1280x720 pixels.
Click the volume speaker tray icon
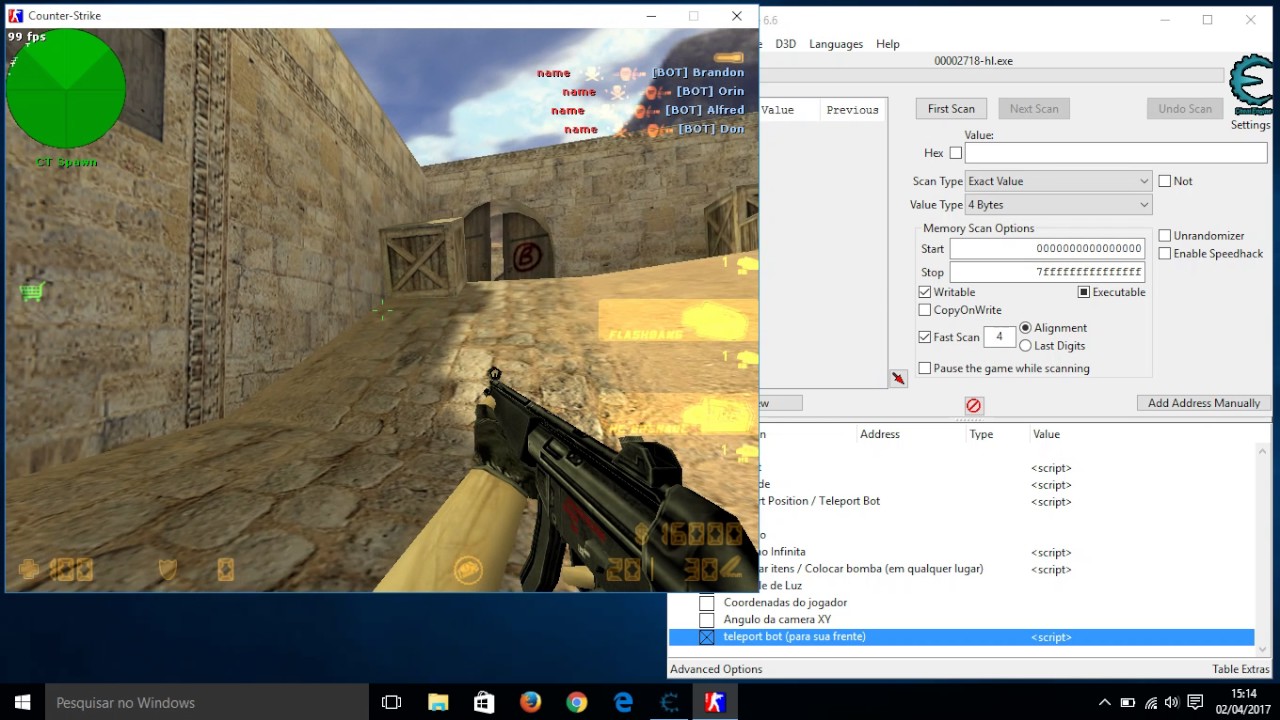coord(1171,702)
